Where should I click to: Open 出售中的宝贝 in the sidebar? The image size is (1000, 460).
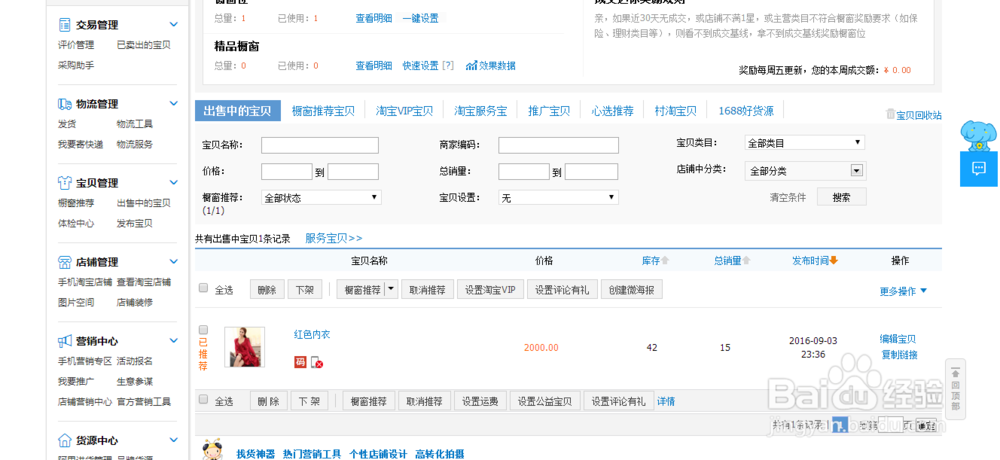click(143, 204)
